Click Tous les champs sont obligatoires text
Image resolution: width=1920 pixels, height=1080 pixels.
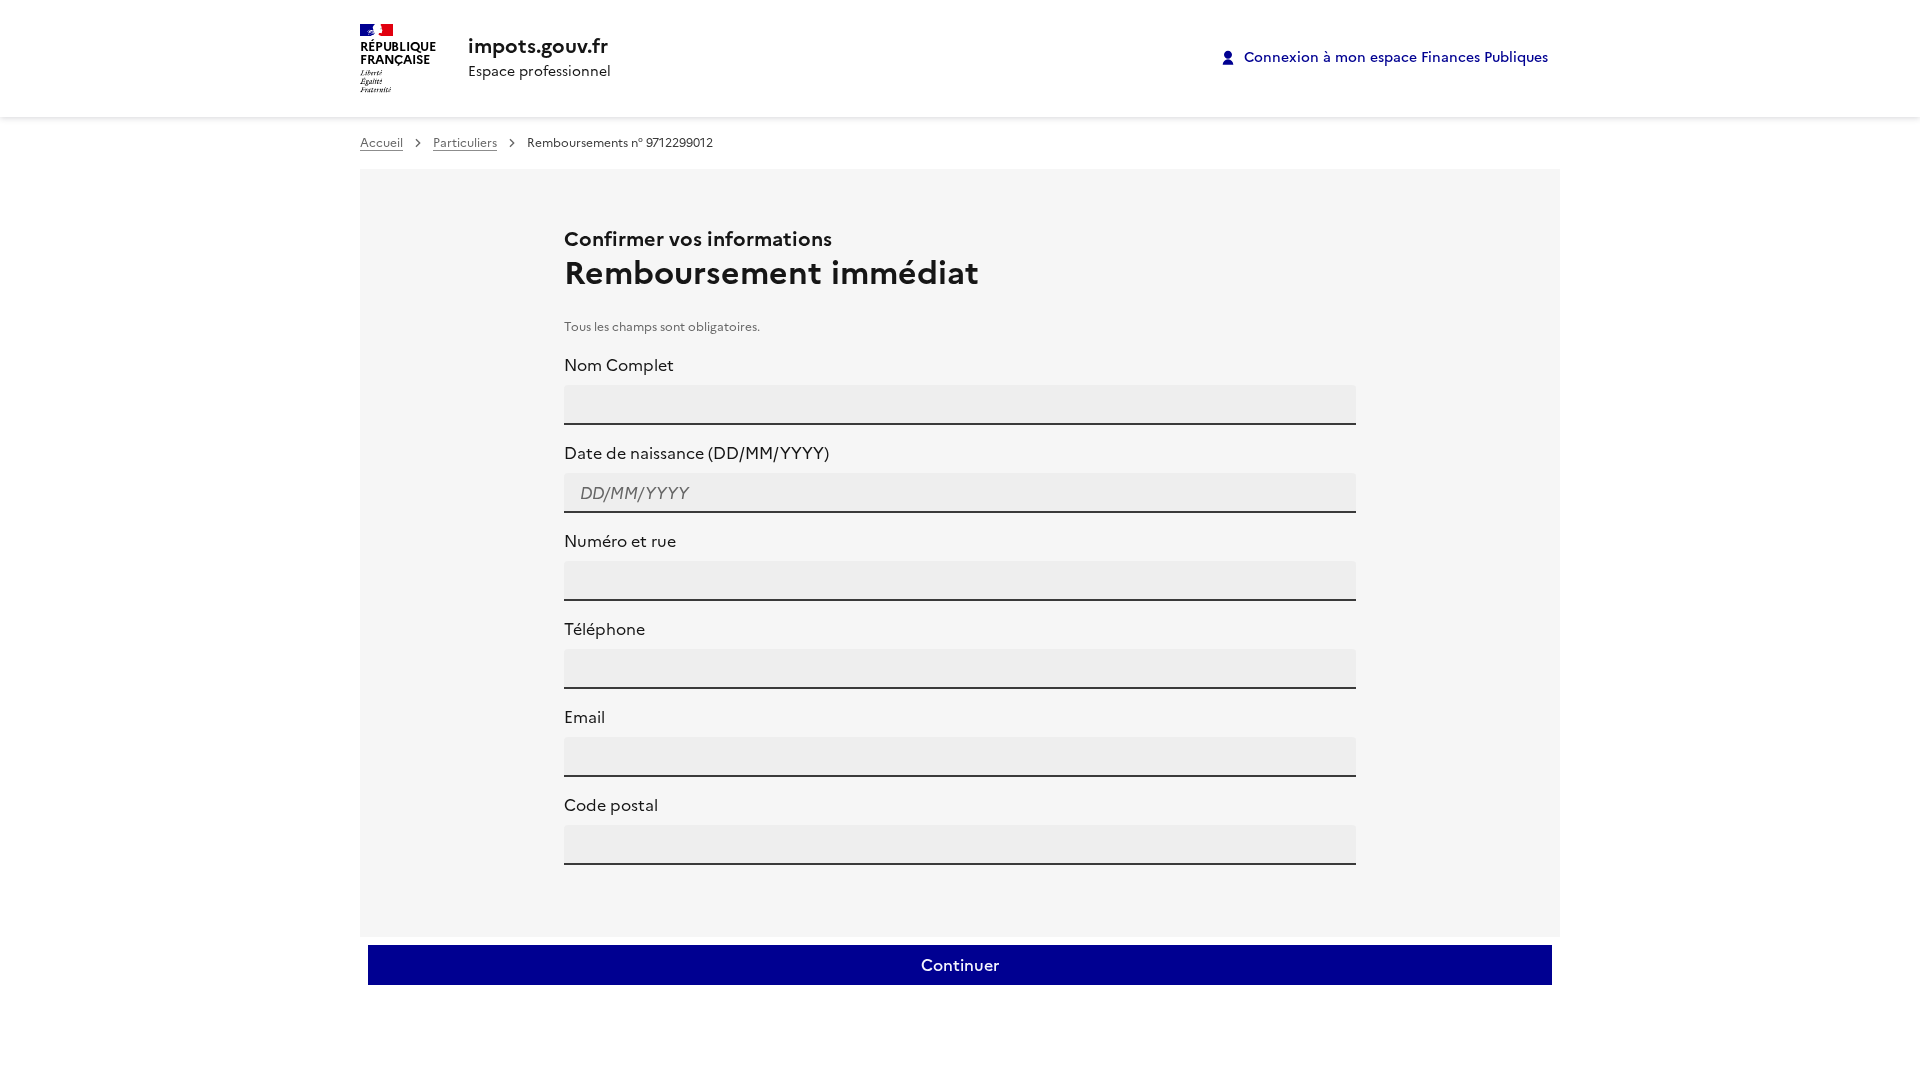click(662, 327)
